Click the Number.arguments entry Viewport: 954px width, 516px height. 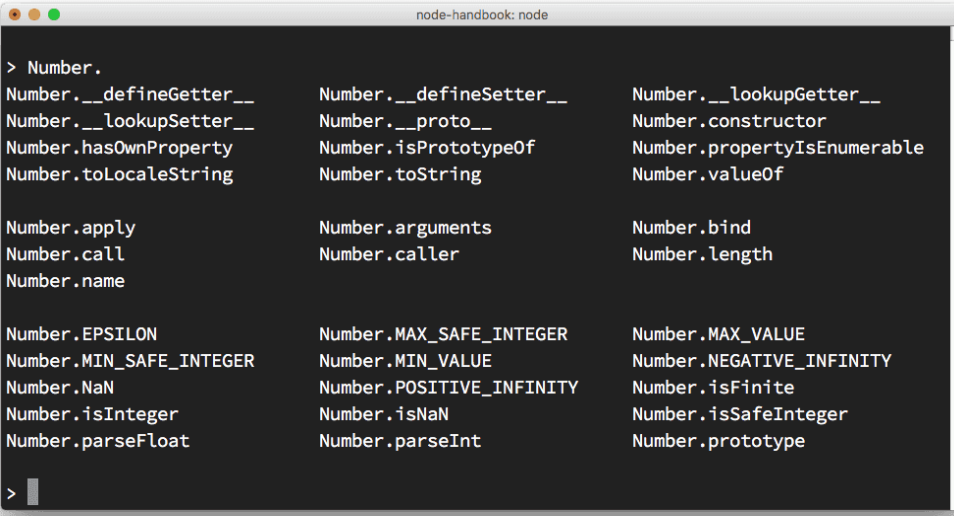pos(405,228)
